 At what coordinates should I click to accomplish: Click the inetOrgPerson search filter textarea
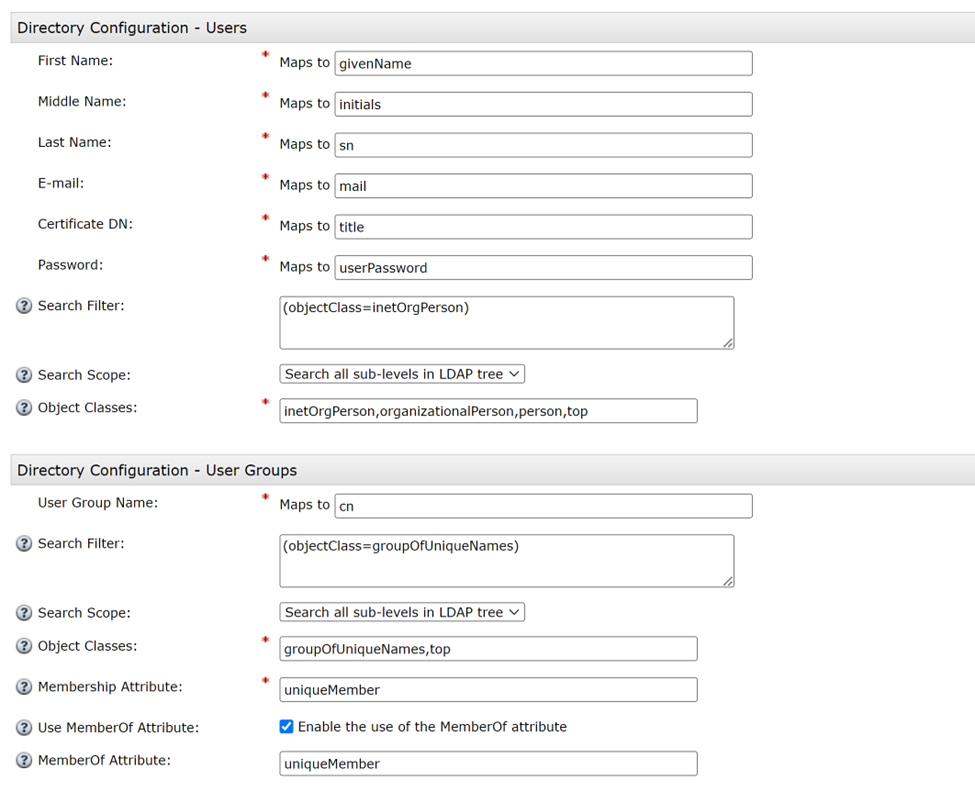coord(506,323)
